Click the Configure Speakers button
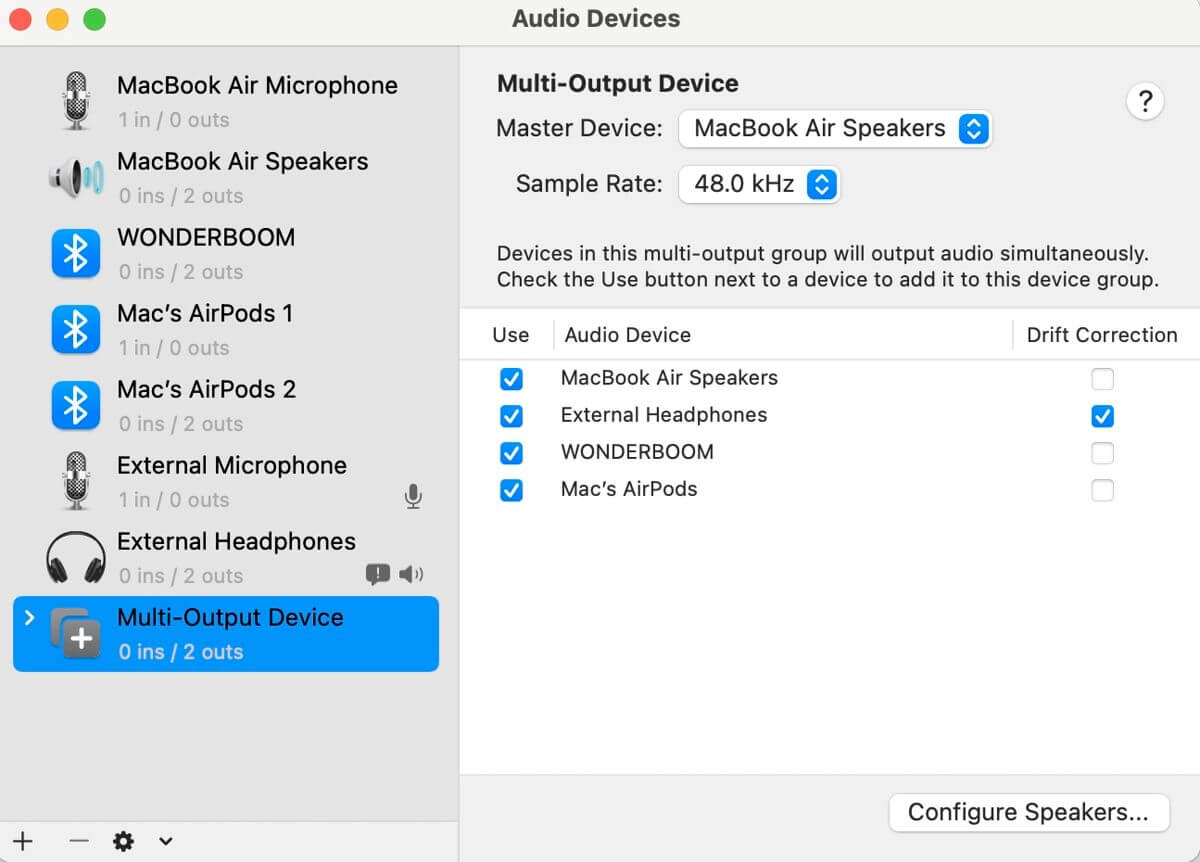The width and height of the screenshot is (1200, 862). 1028,812
